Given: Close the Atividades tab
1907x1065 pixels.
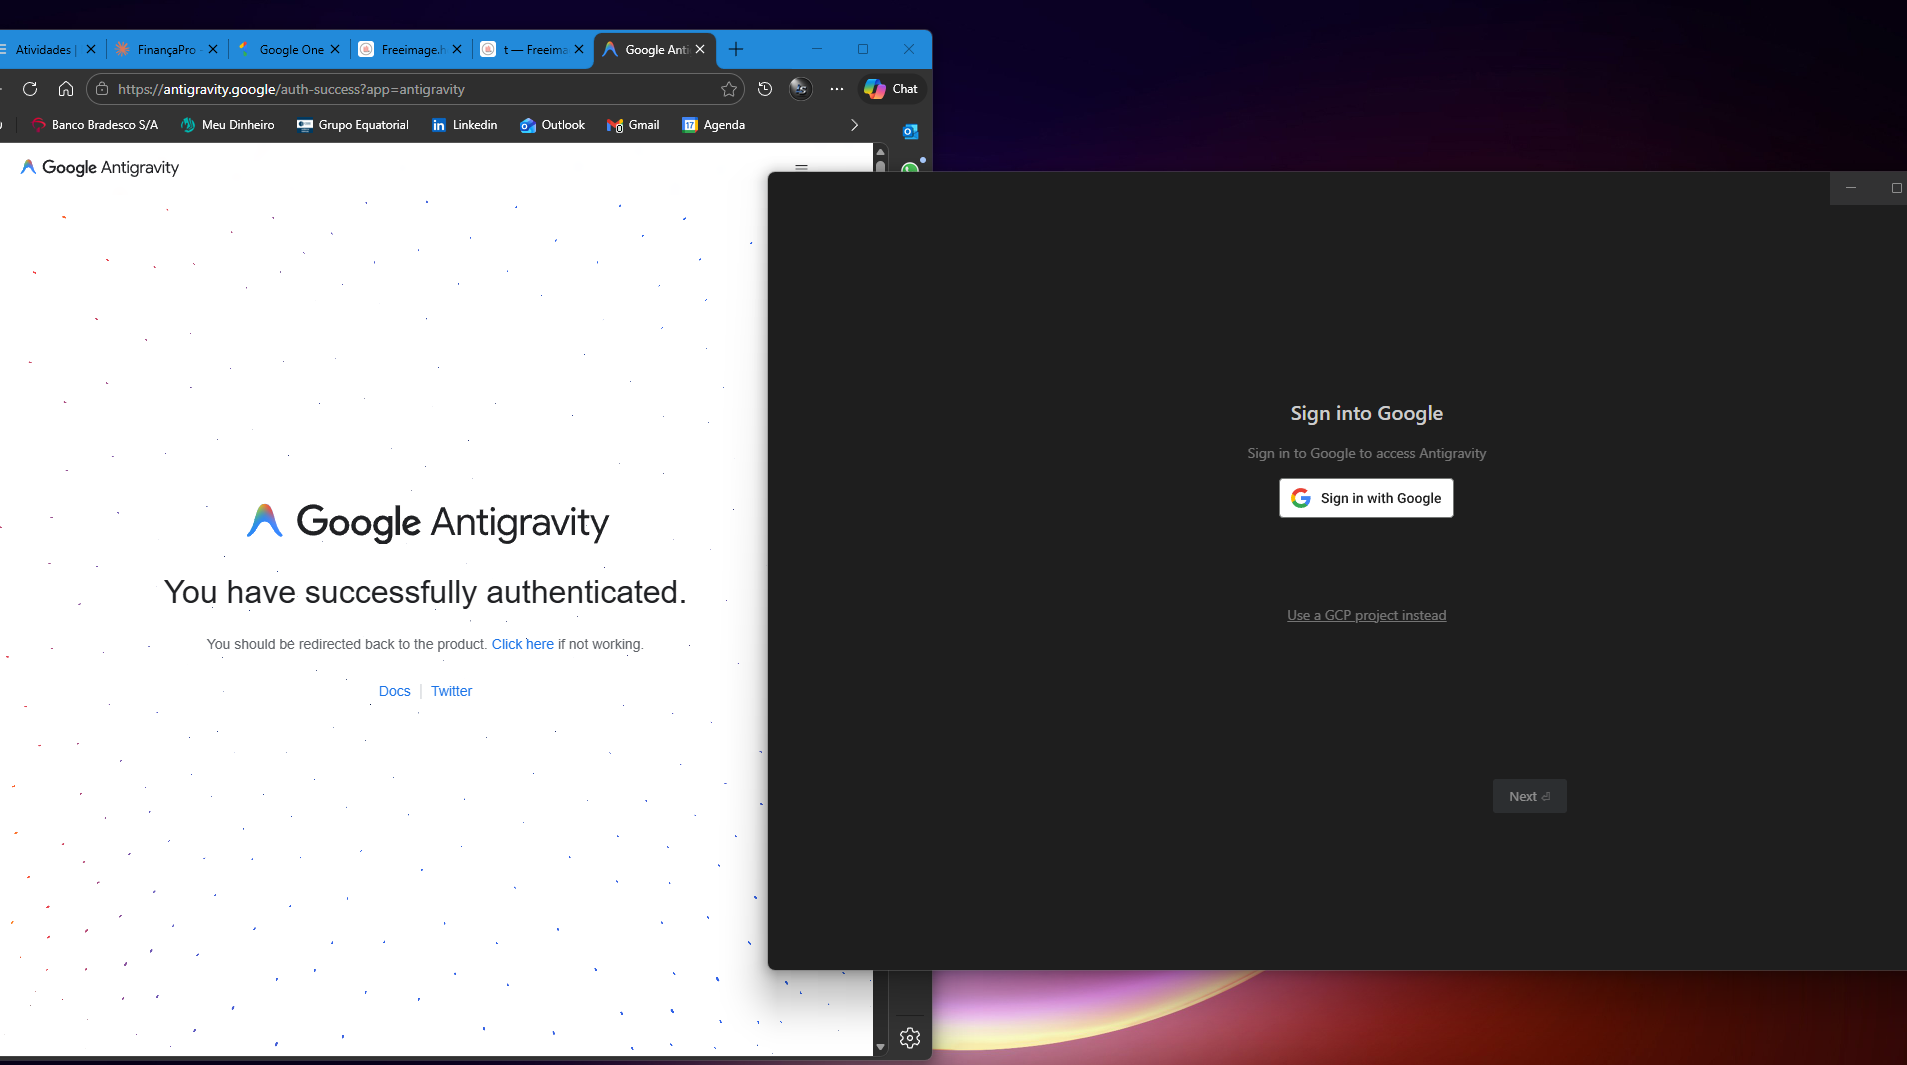Looking at the screenshot, I should click(x=91, y=49).
